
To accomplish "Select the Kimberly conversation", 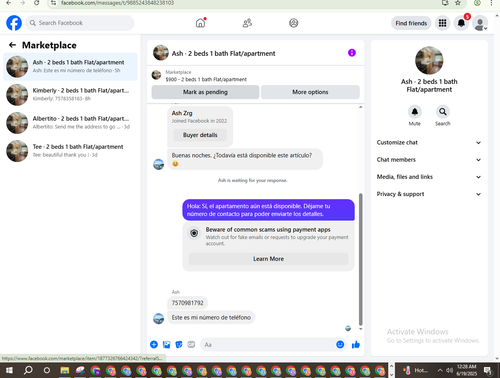I will tap(70, 94).
